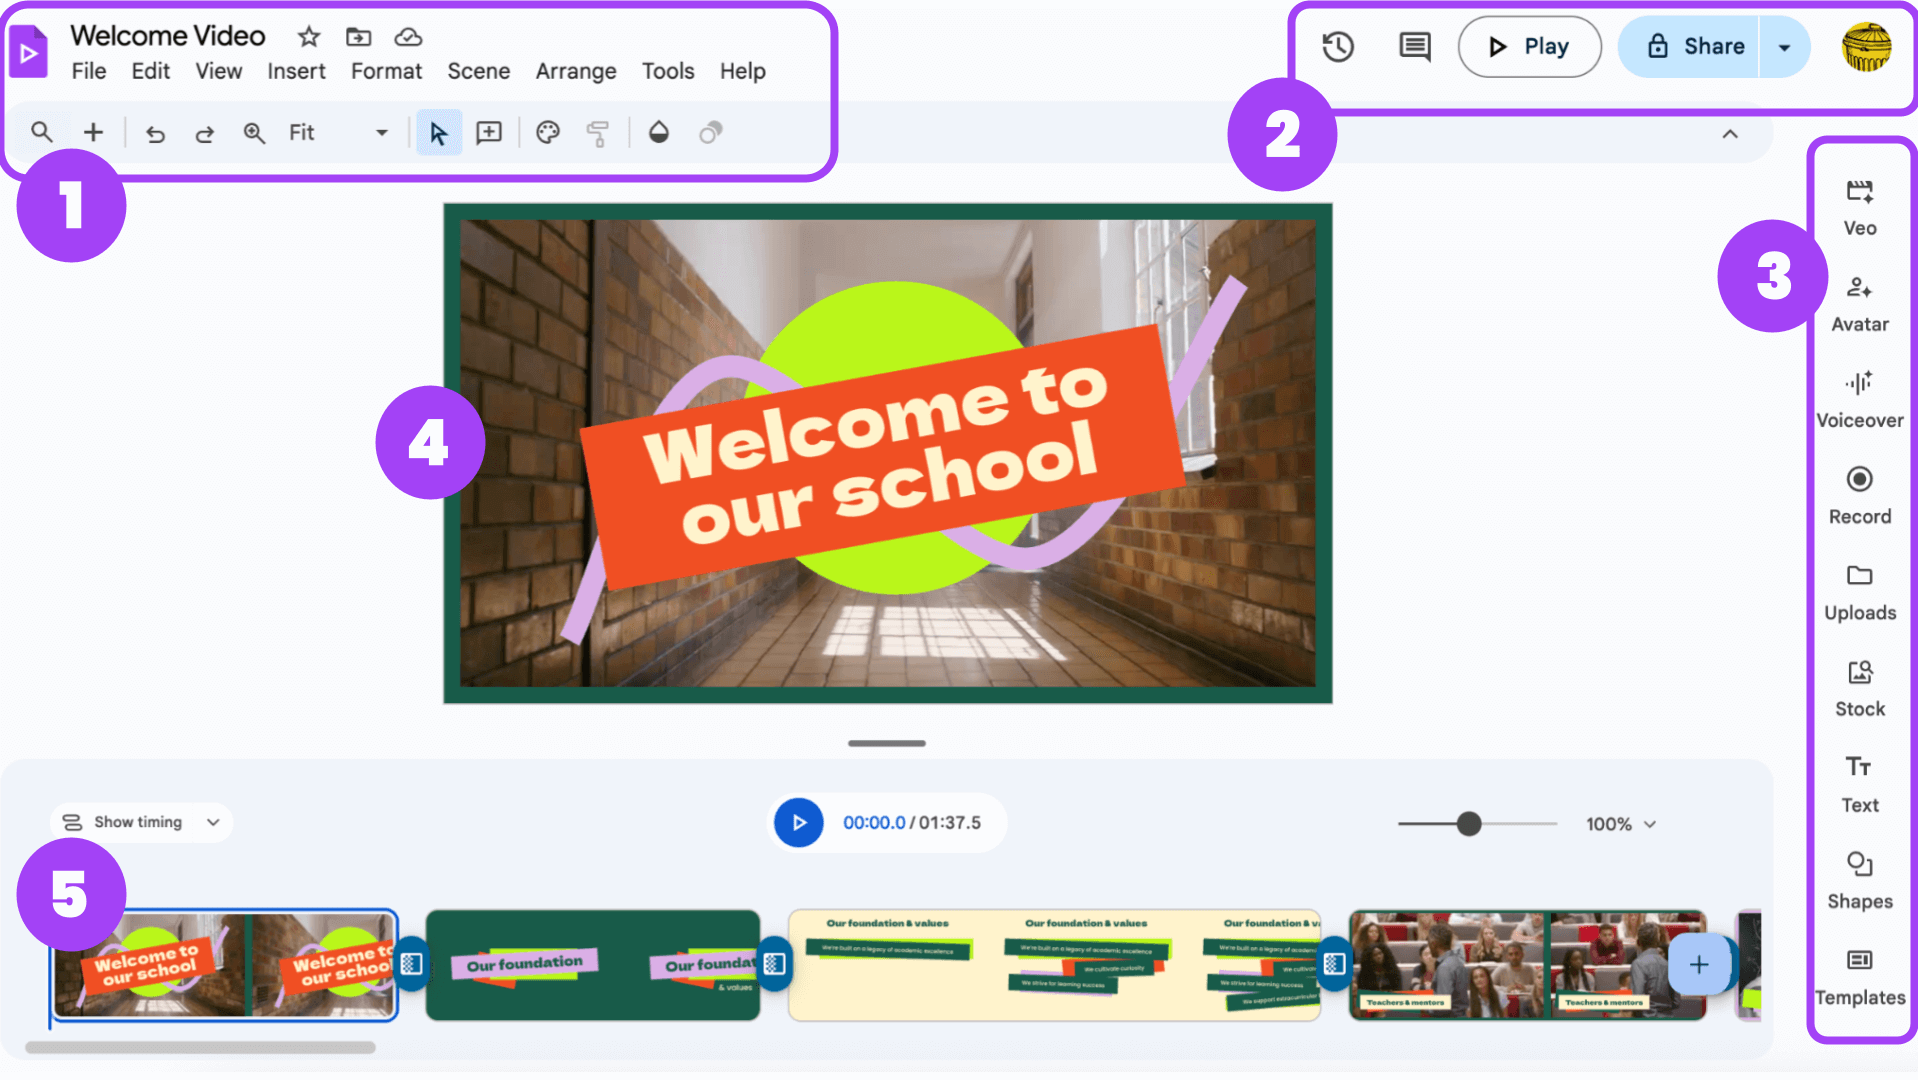Open the Stock media panel

[1859, 688]
